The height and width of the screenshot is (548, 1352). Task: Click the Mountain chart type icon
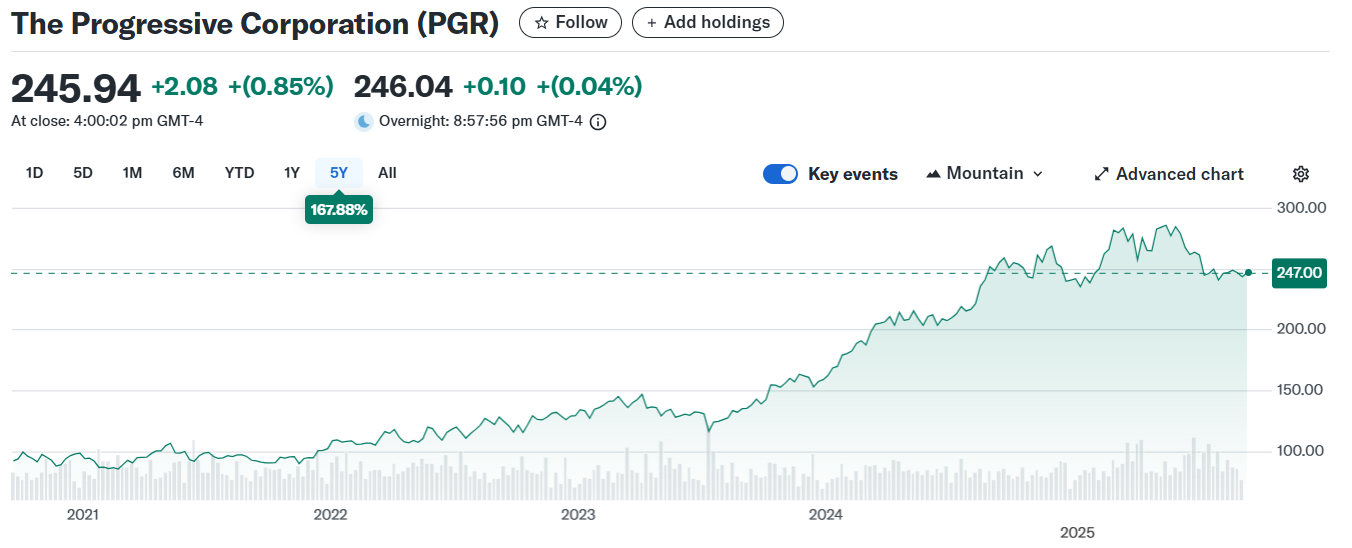click(933, 174)
